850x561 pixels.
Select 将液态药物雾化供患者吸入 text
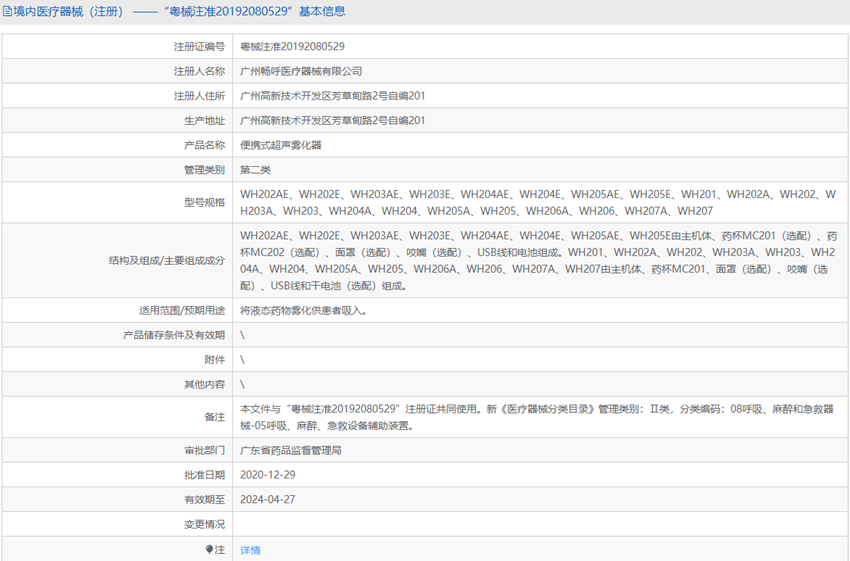(303, 311)
